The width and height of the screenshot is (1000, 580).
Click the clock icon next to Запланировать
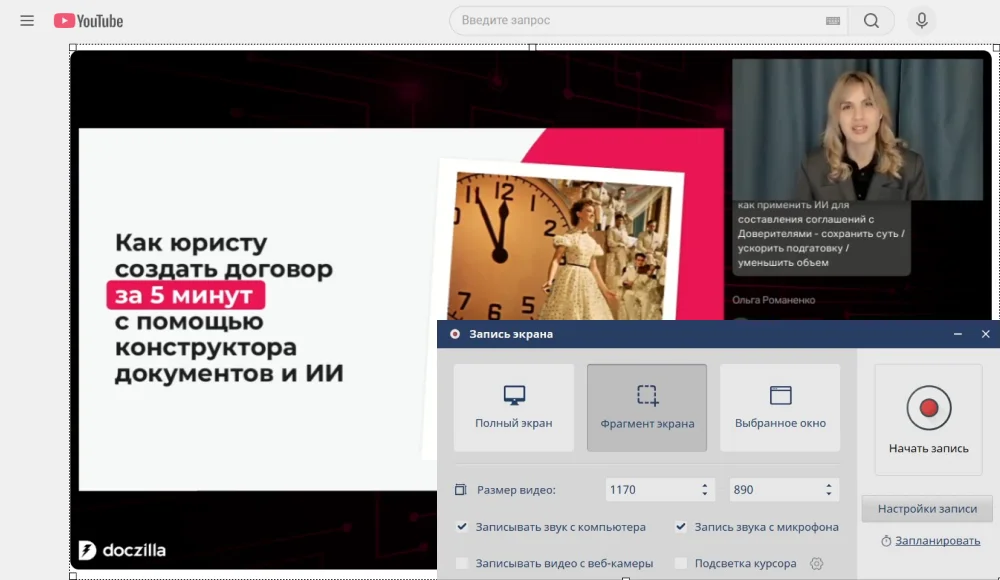(x=884, y=541)
